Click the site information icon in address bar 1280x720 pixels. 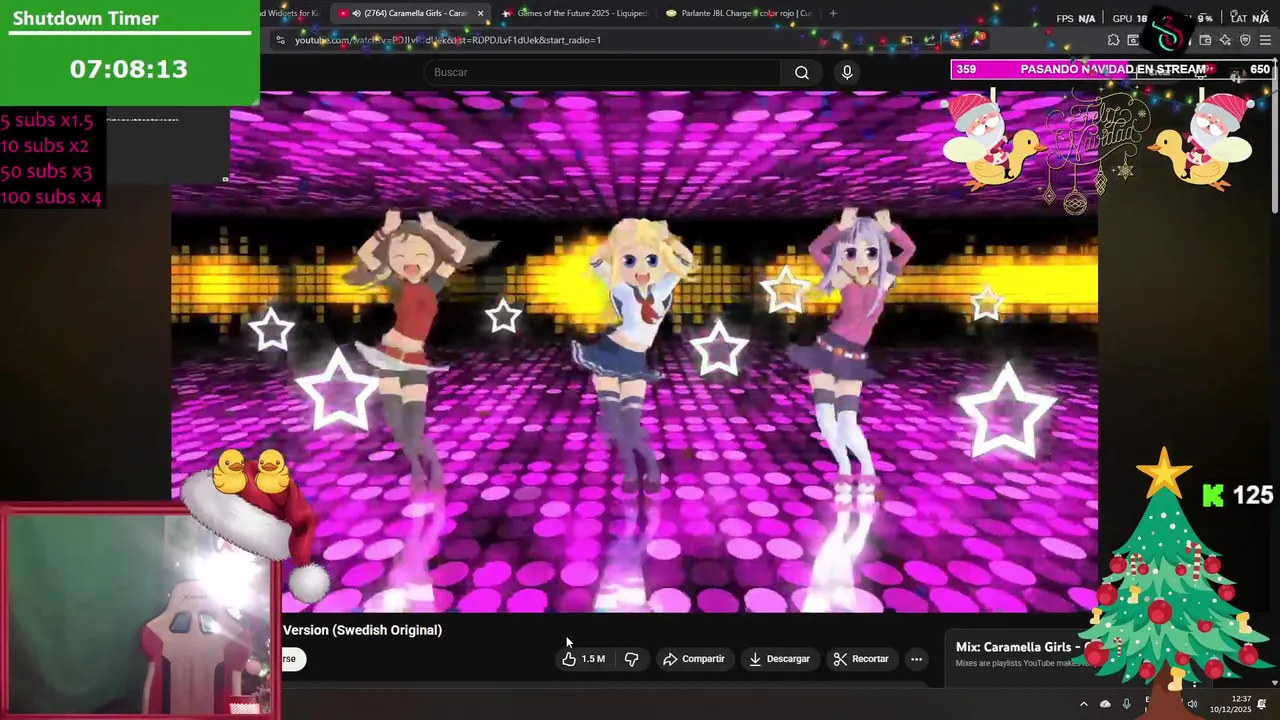(x=280, y=40)
